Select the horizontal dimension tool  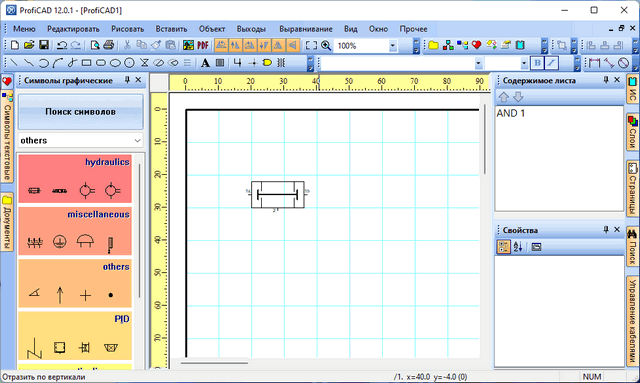point(595,63)
